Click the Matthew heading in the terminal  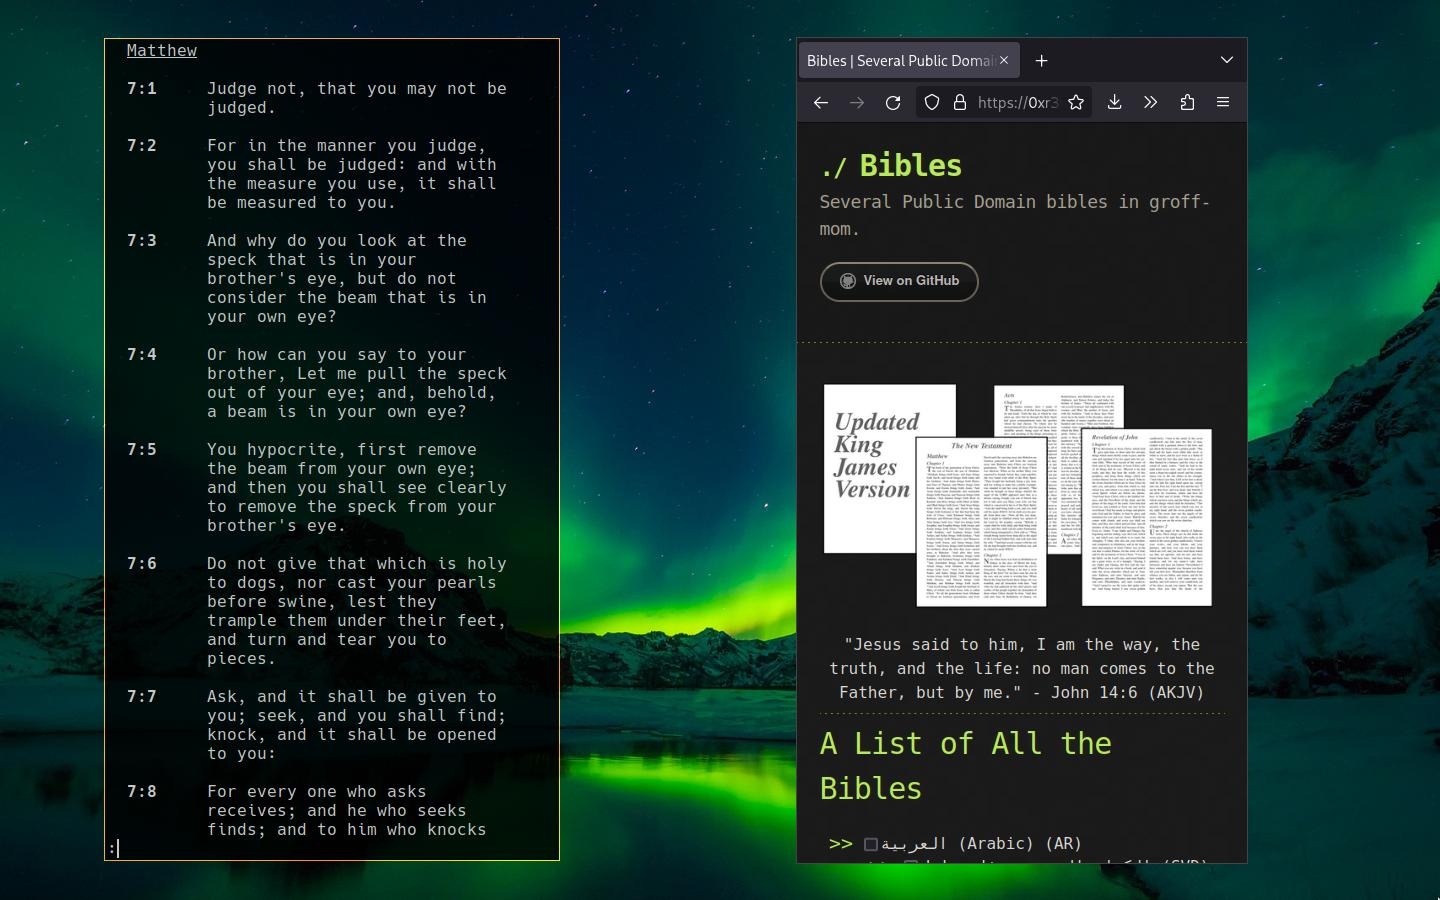[162, 50]
